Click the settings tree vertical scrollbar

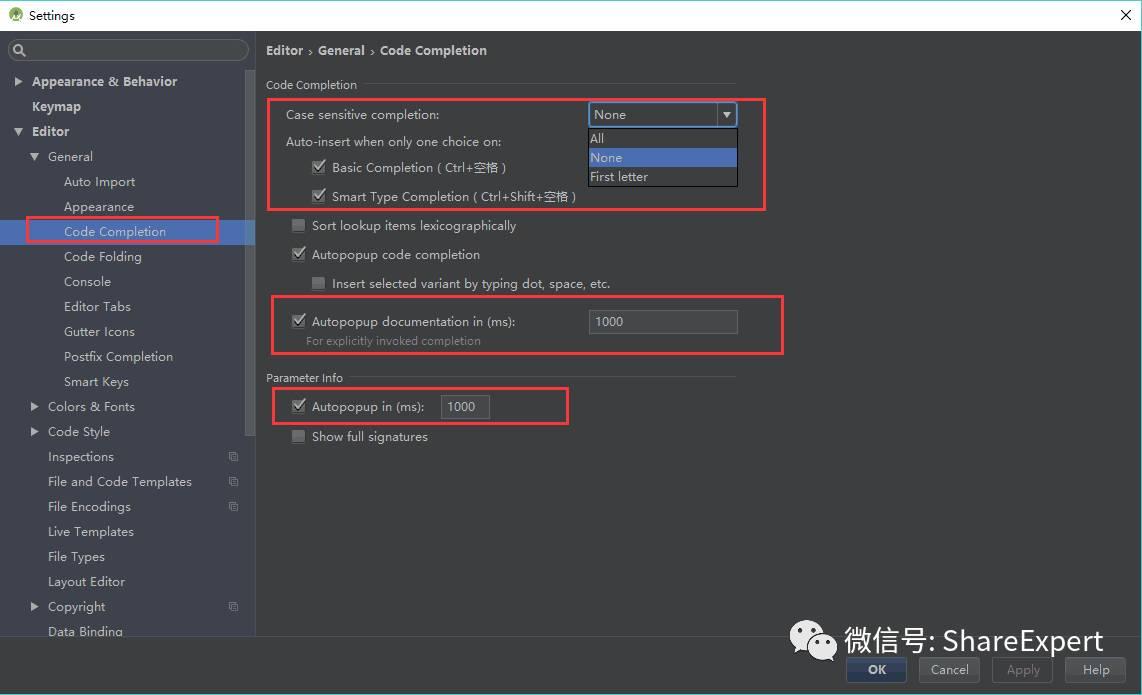(250, 253)
